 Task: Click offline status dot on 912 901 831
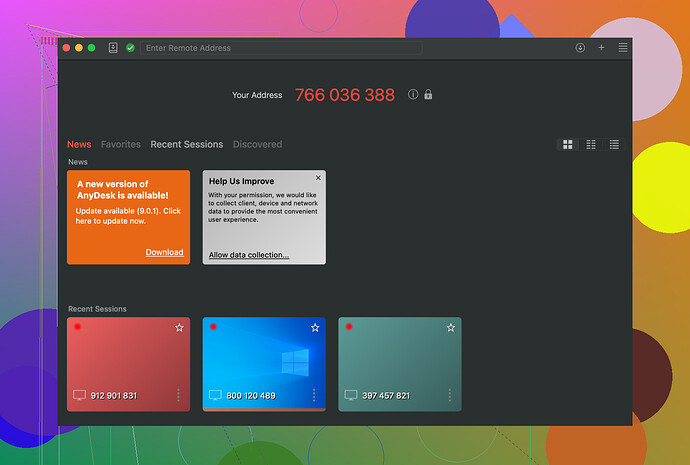77,326
